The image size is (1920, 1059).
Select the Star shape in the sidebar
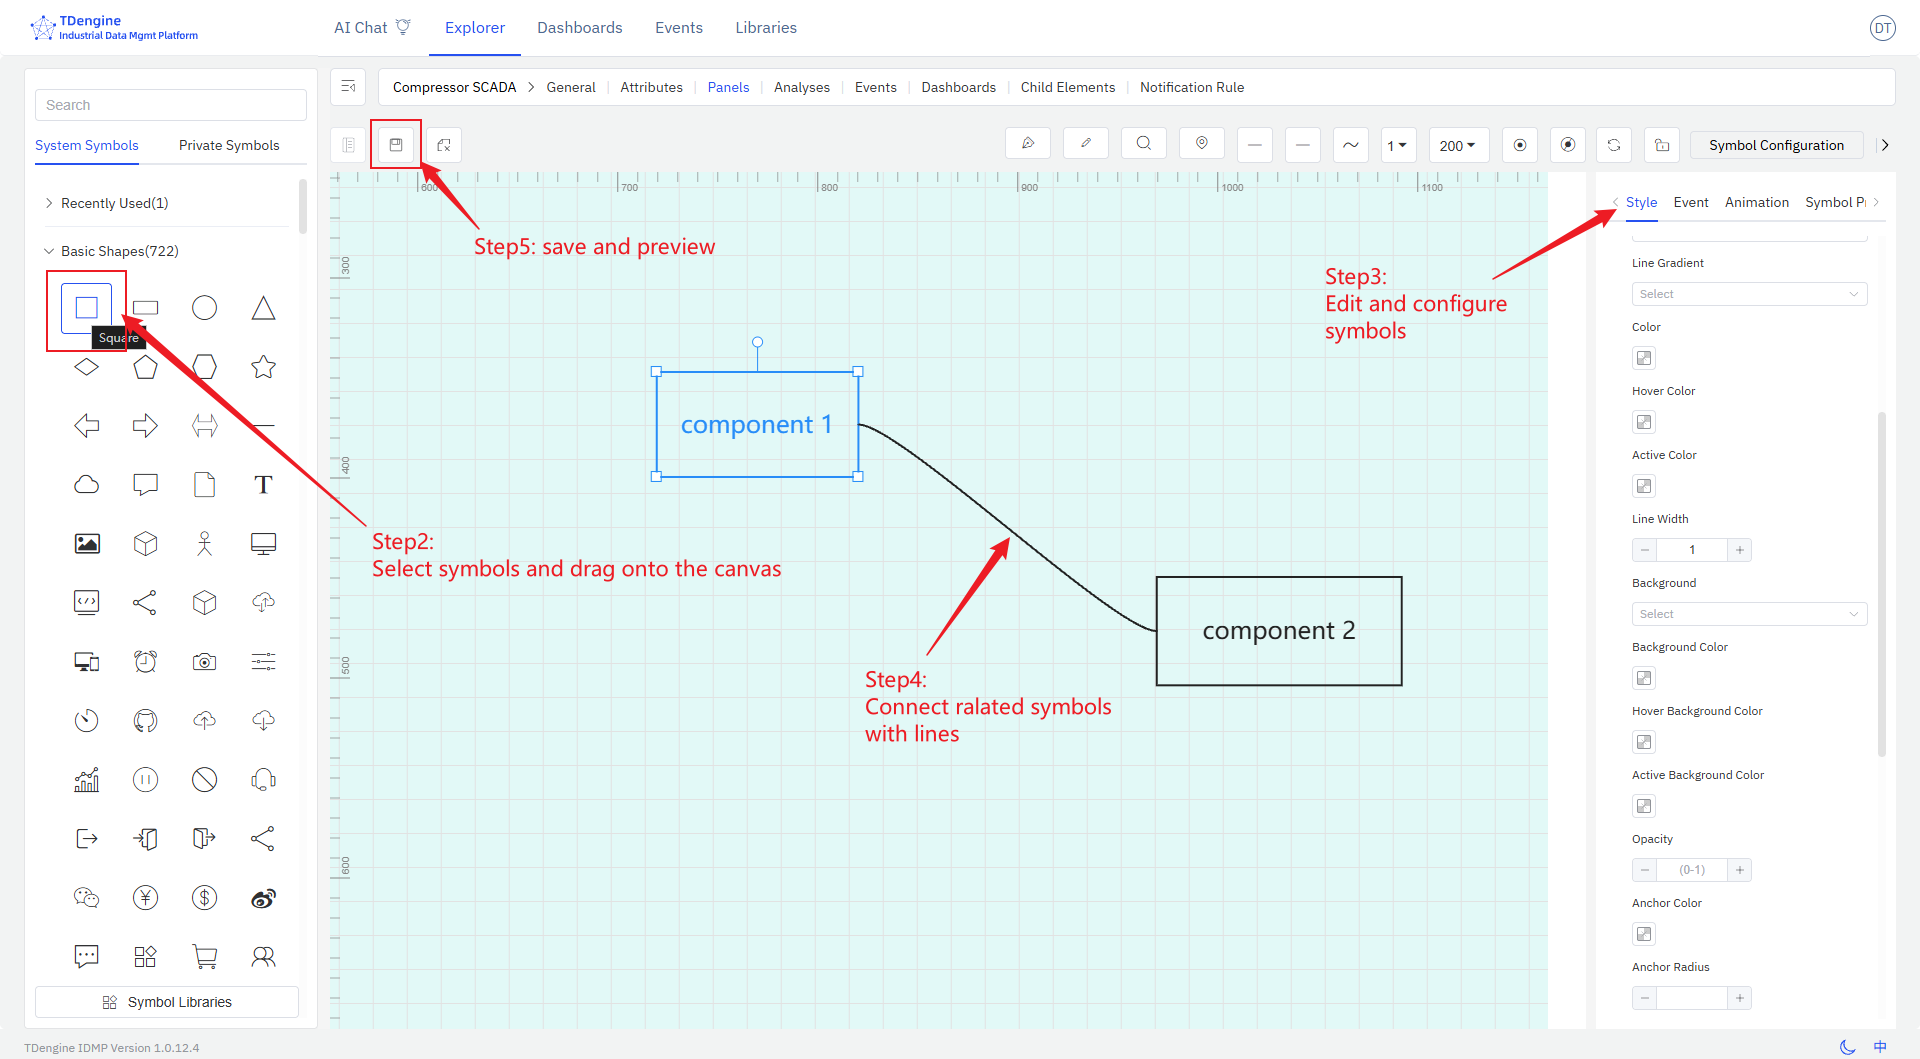click(x=263, y=366)
